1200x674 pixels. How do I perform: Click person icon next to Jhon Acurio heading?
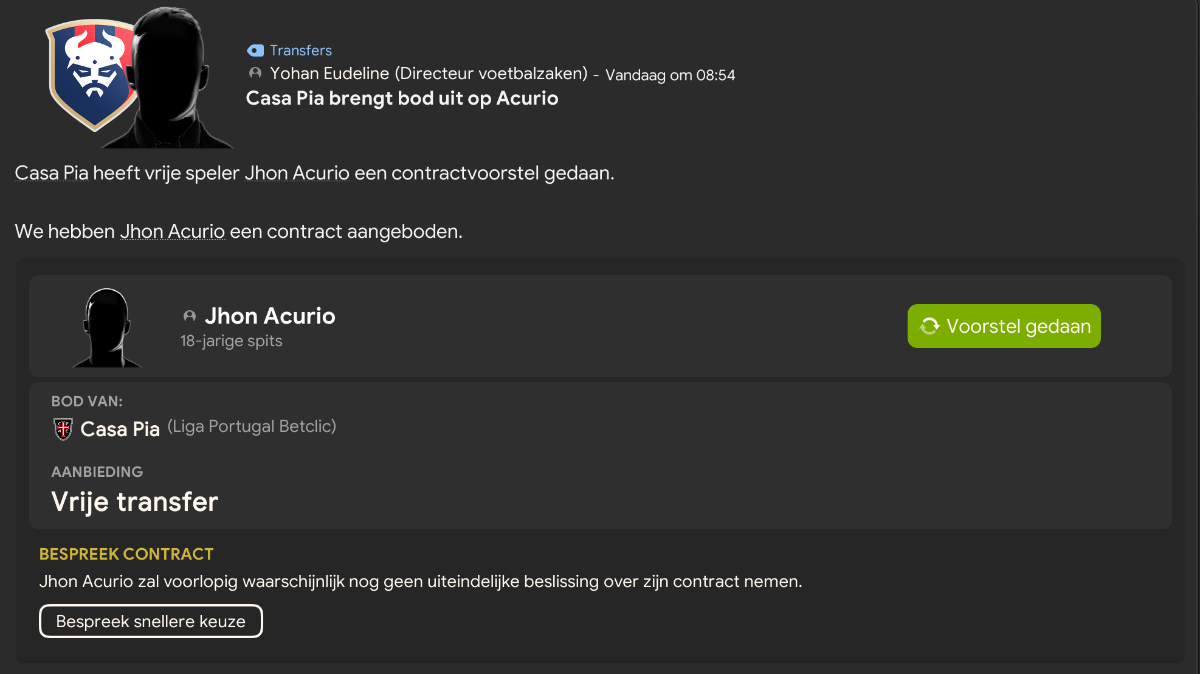click(x=189, y=316)
